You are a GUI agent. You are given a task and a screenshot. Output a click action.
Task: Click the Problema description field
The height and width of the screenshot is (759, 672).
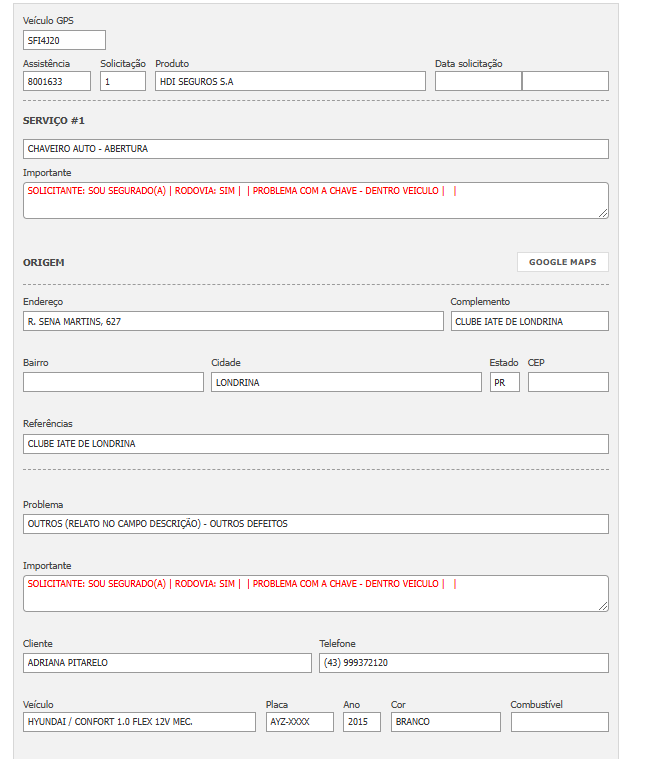pyautogui.click(x=315, y=524)
